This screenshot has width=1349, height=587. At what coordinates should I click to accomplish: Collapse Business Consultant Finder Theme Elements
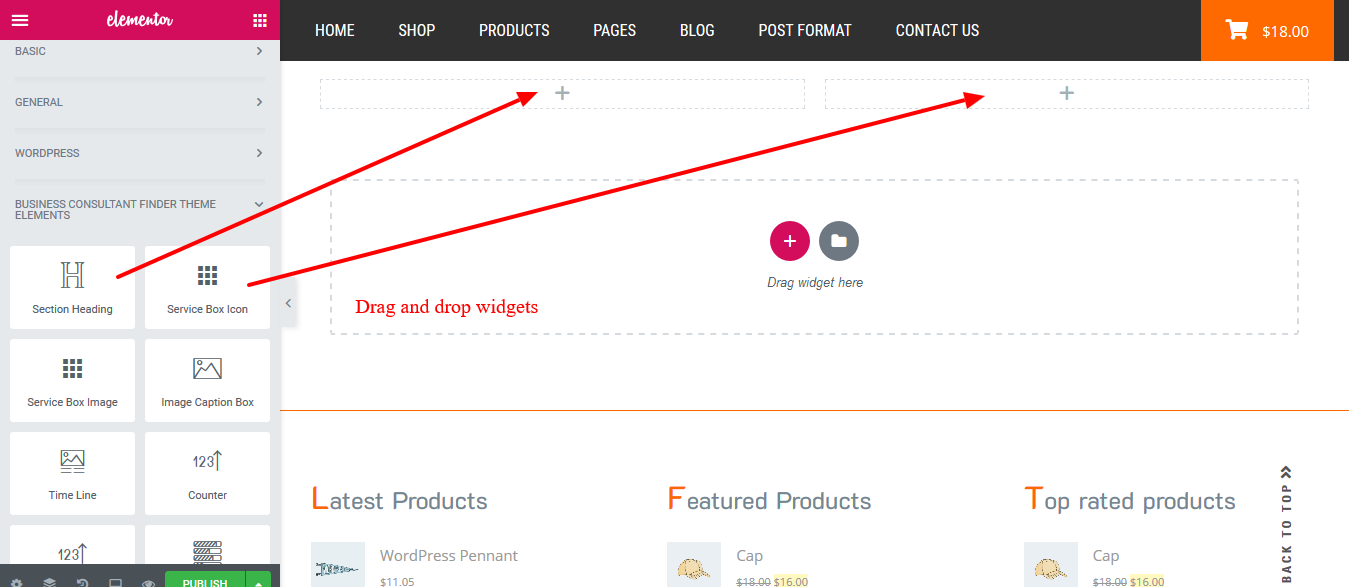tap(140, 209)
